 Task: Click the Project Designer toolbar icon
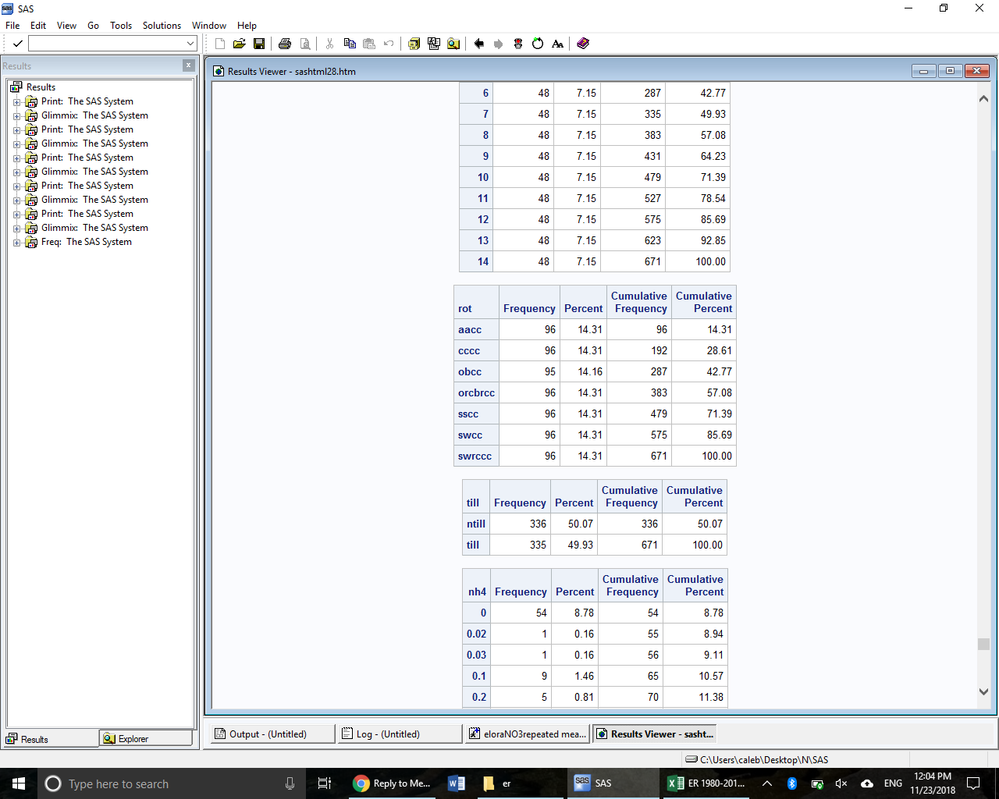point(434,43)
